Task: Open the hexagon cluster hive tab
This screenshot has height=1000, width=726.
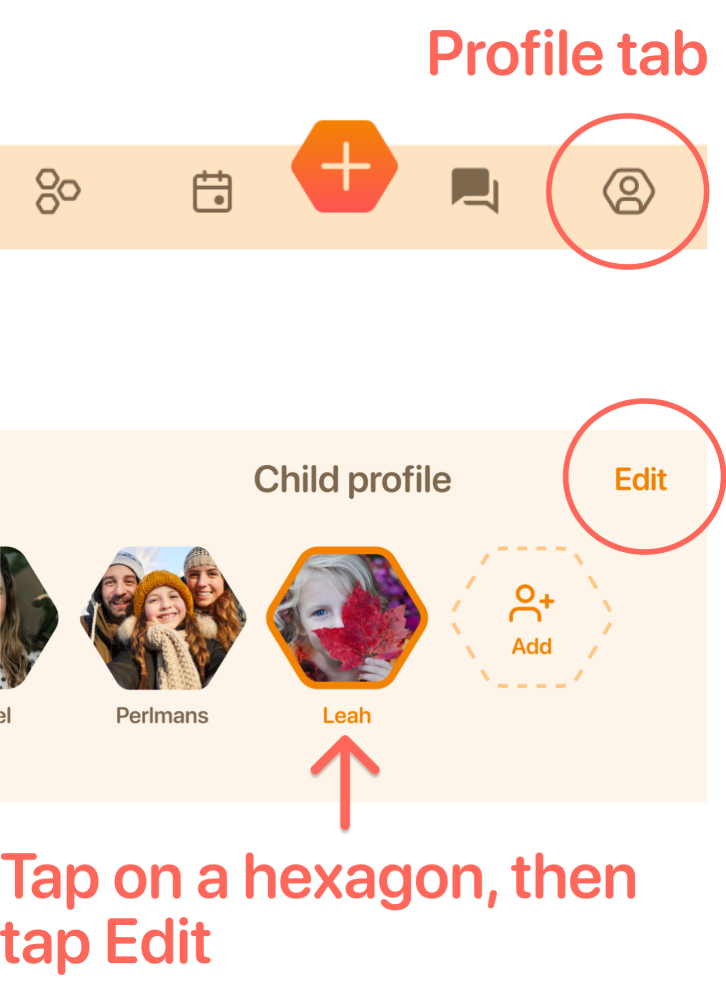Action: click(x=57, y=191)
